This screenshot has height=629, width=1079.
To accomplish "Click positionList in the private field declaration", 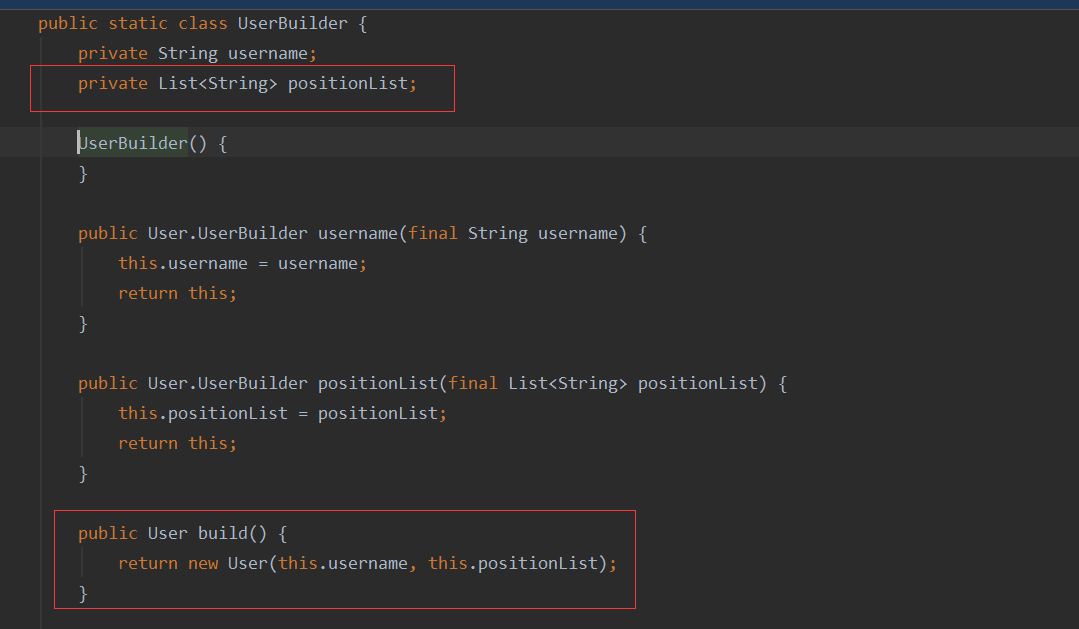I will tap(348, 83).
